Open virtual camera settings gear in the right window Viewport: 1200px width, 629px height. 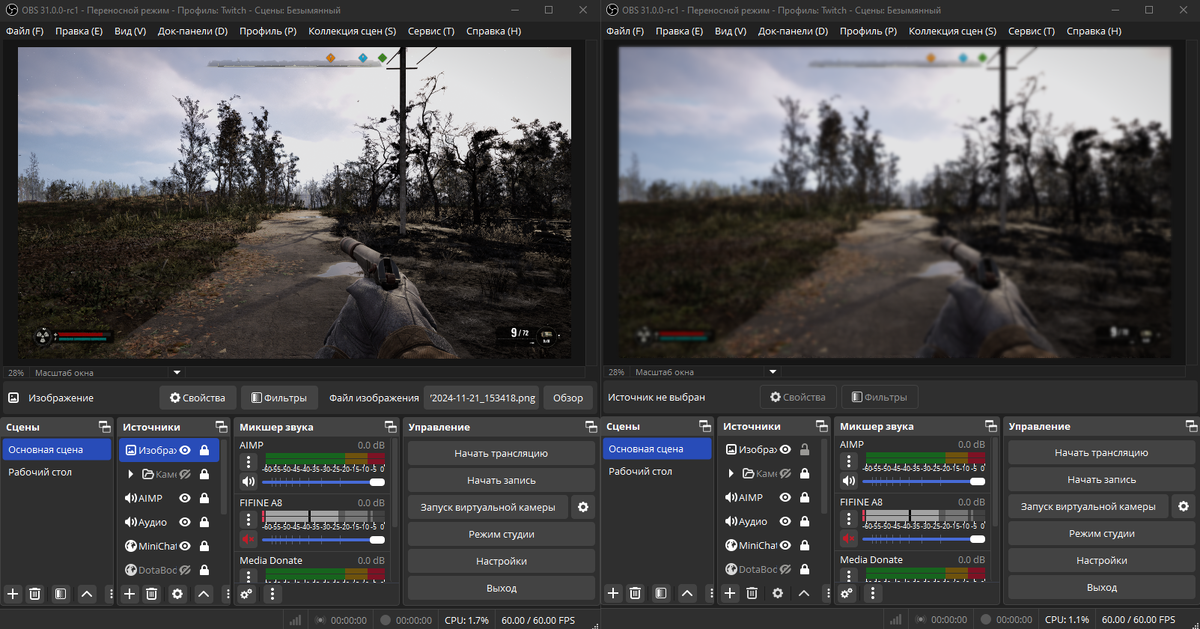pos(1183,507)
